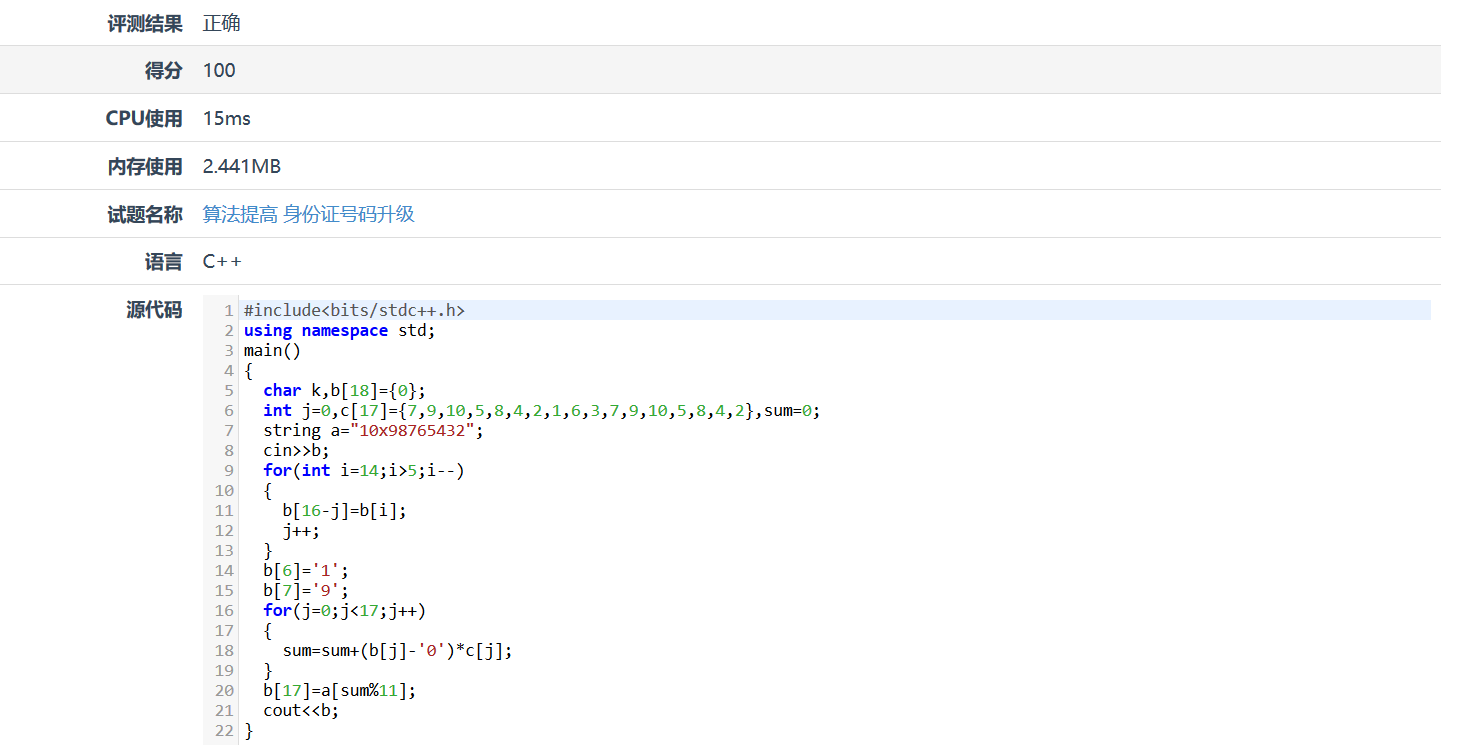Click the 评测结果 result value 正确
This screenshot has width=1481, height=746.
tap(221, 22)
